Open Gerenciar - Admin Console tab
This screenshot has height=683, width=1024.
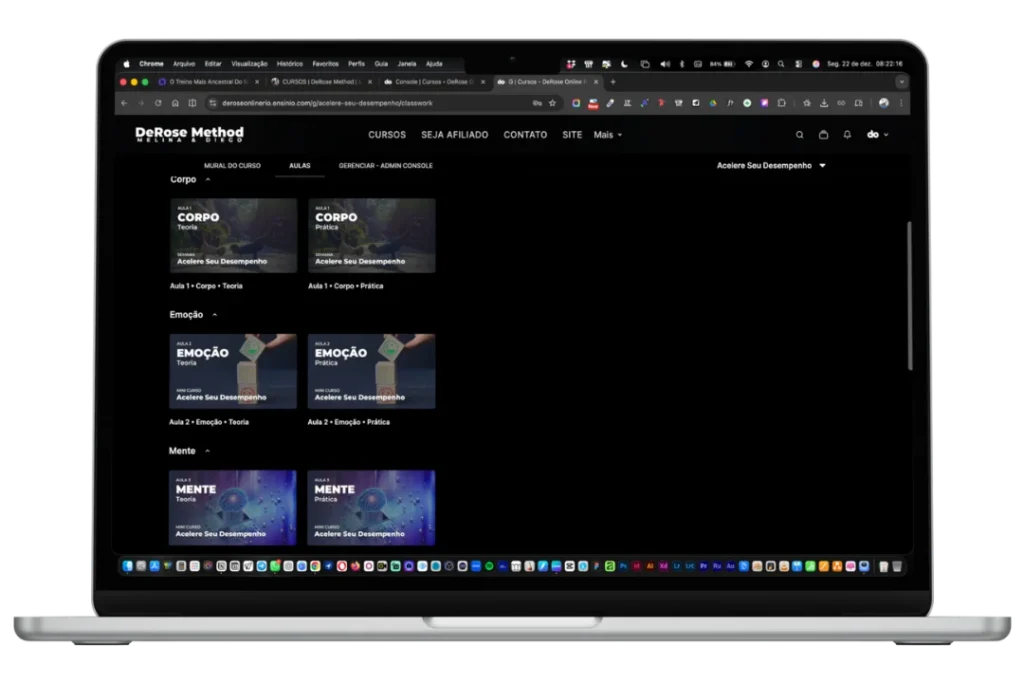[385, 166]
